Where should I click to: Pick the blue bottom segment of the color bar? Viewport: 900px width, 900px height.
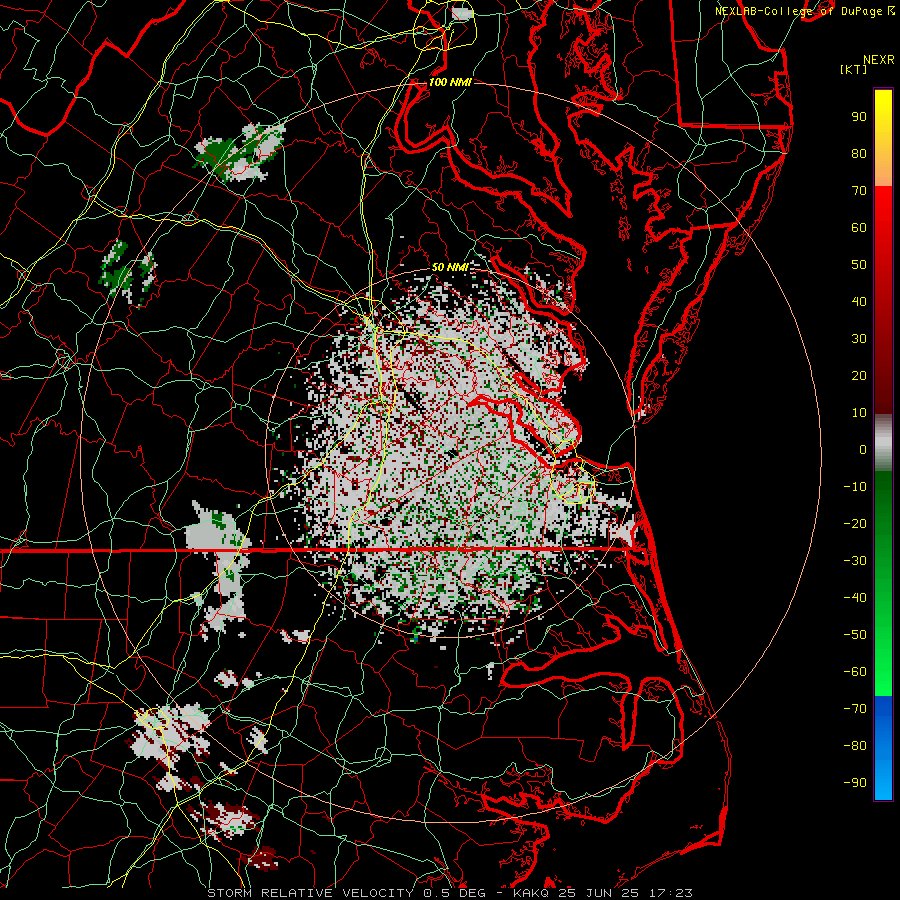tap(883, 748)
